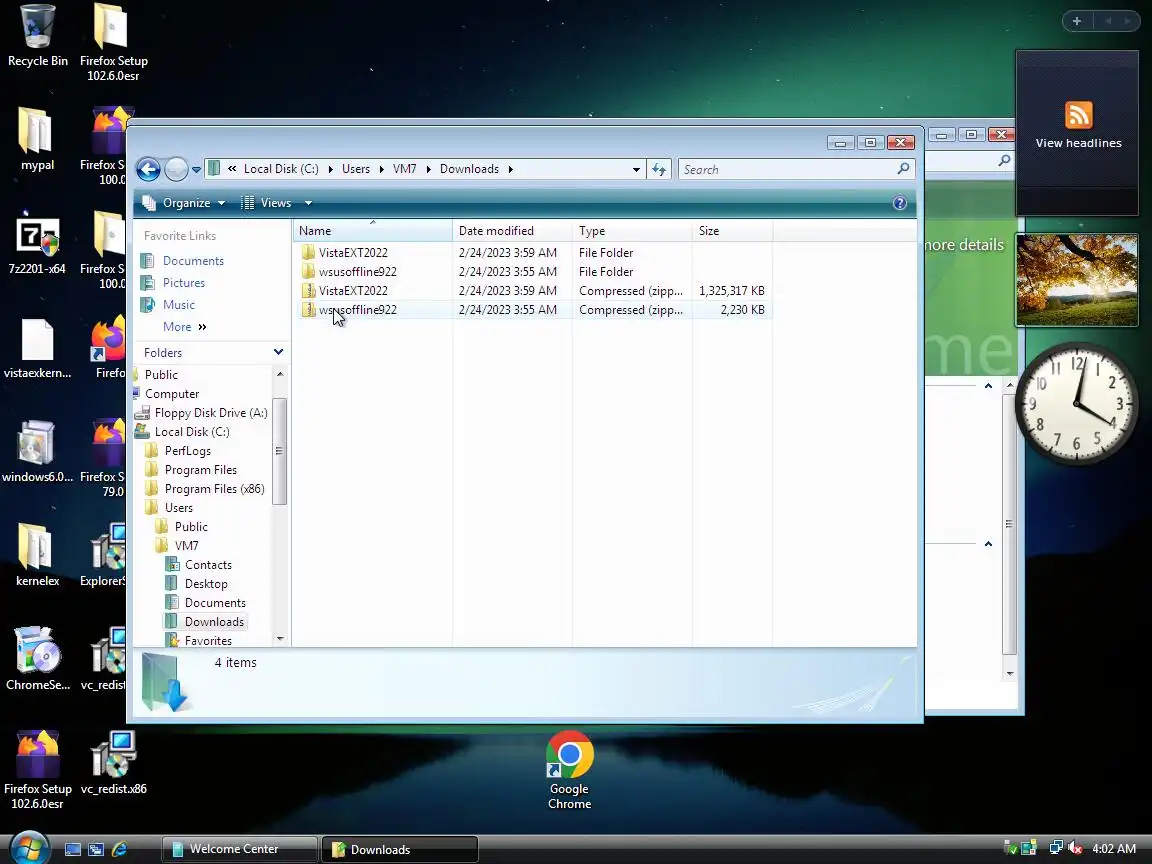
Task: Open the Organize dropdown menu
Action: tap(184, 204)
